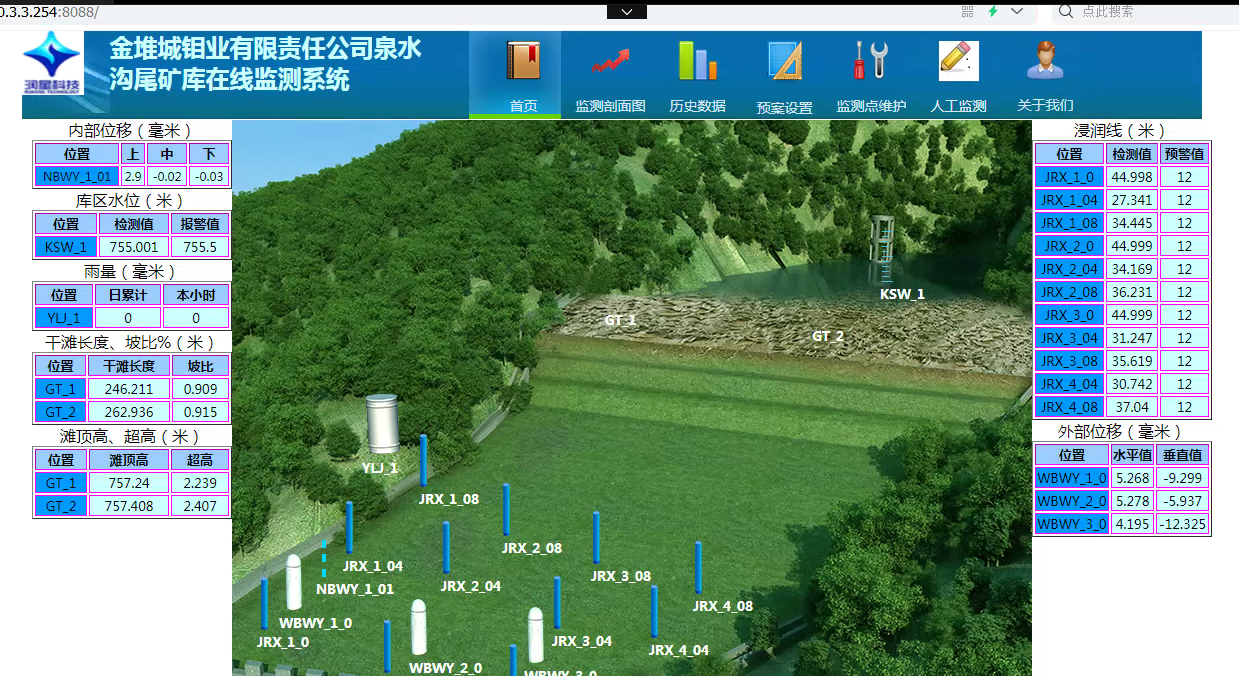The image size is (1239, 676).
Task: Expand the address bar dropdown arrow
Action: pos(626,10)
